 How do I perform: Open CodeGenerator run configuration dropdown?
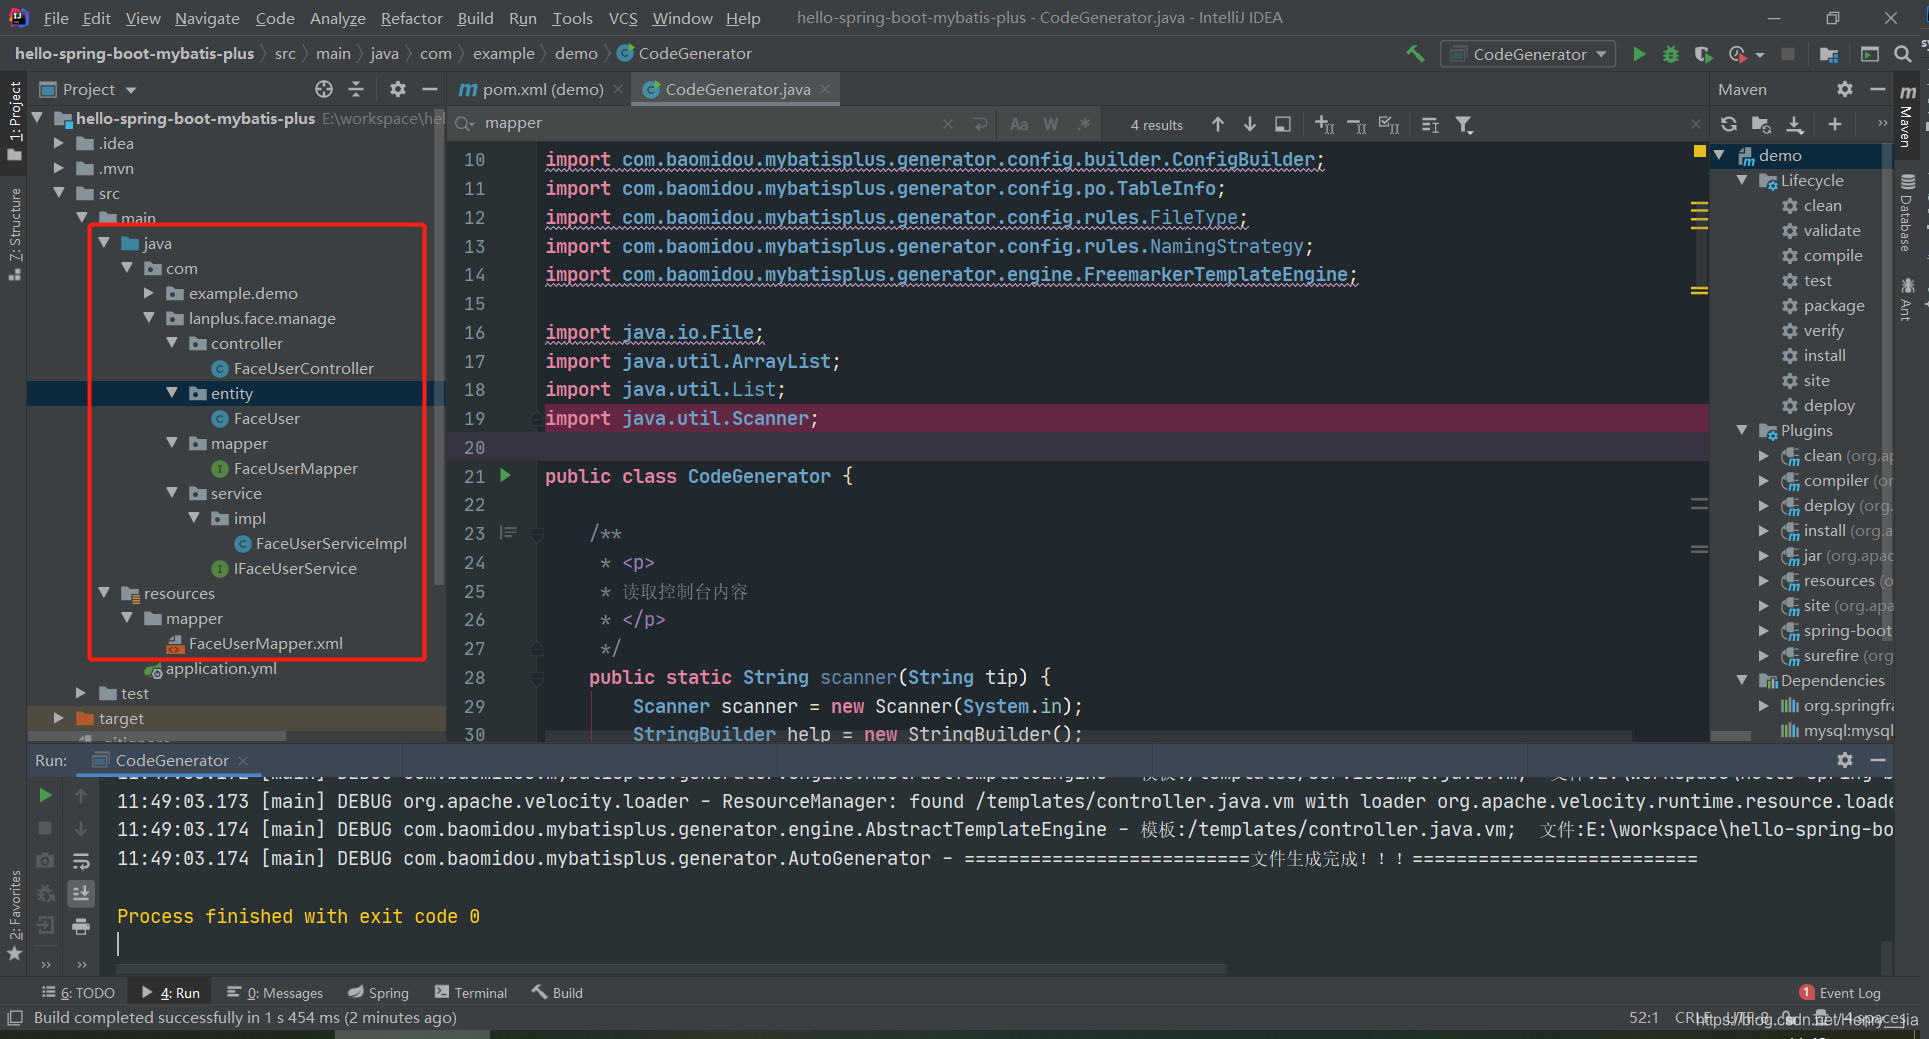(1529, 54)
